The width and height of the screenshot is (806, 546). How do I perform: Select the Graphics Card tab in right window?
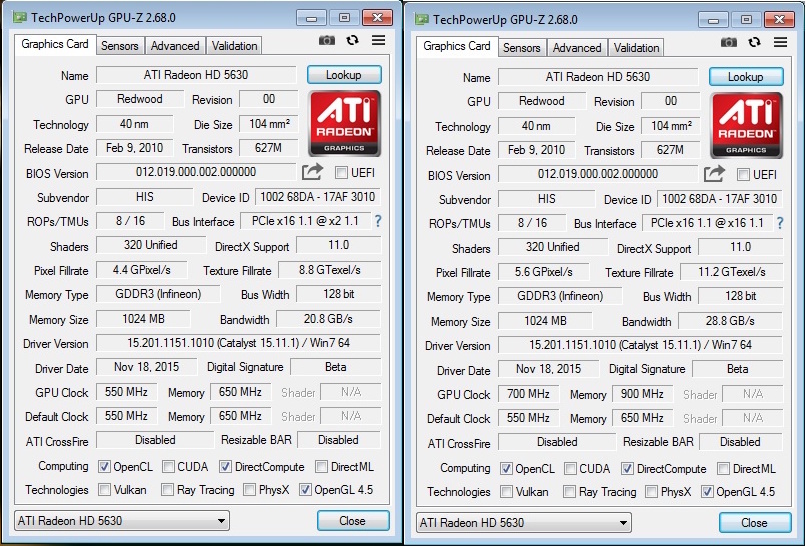coord(457,46)
